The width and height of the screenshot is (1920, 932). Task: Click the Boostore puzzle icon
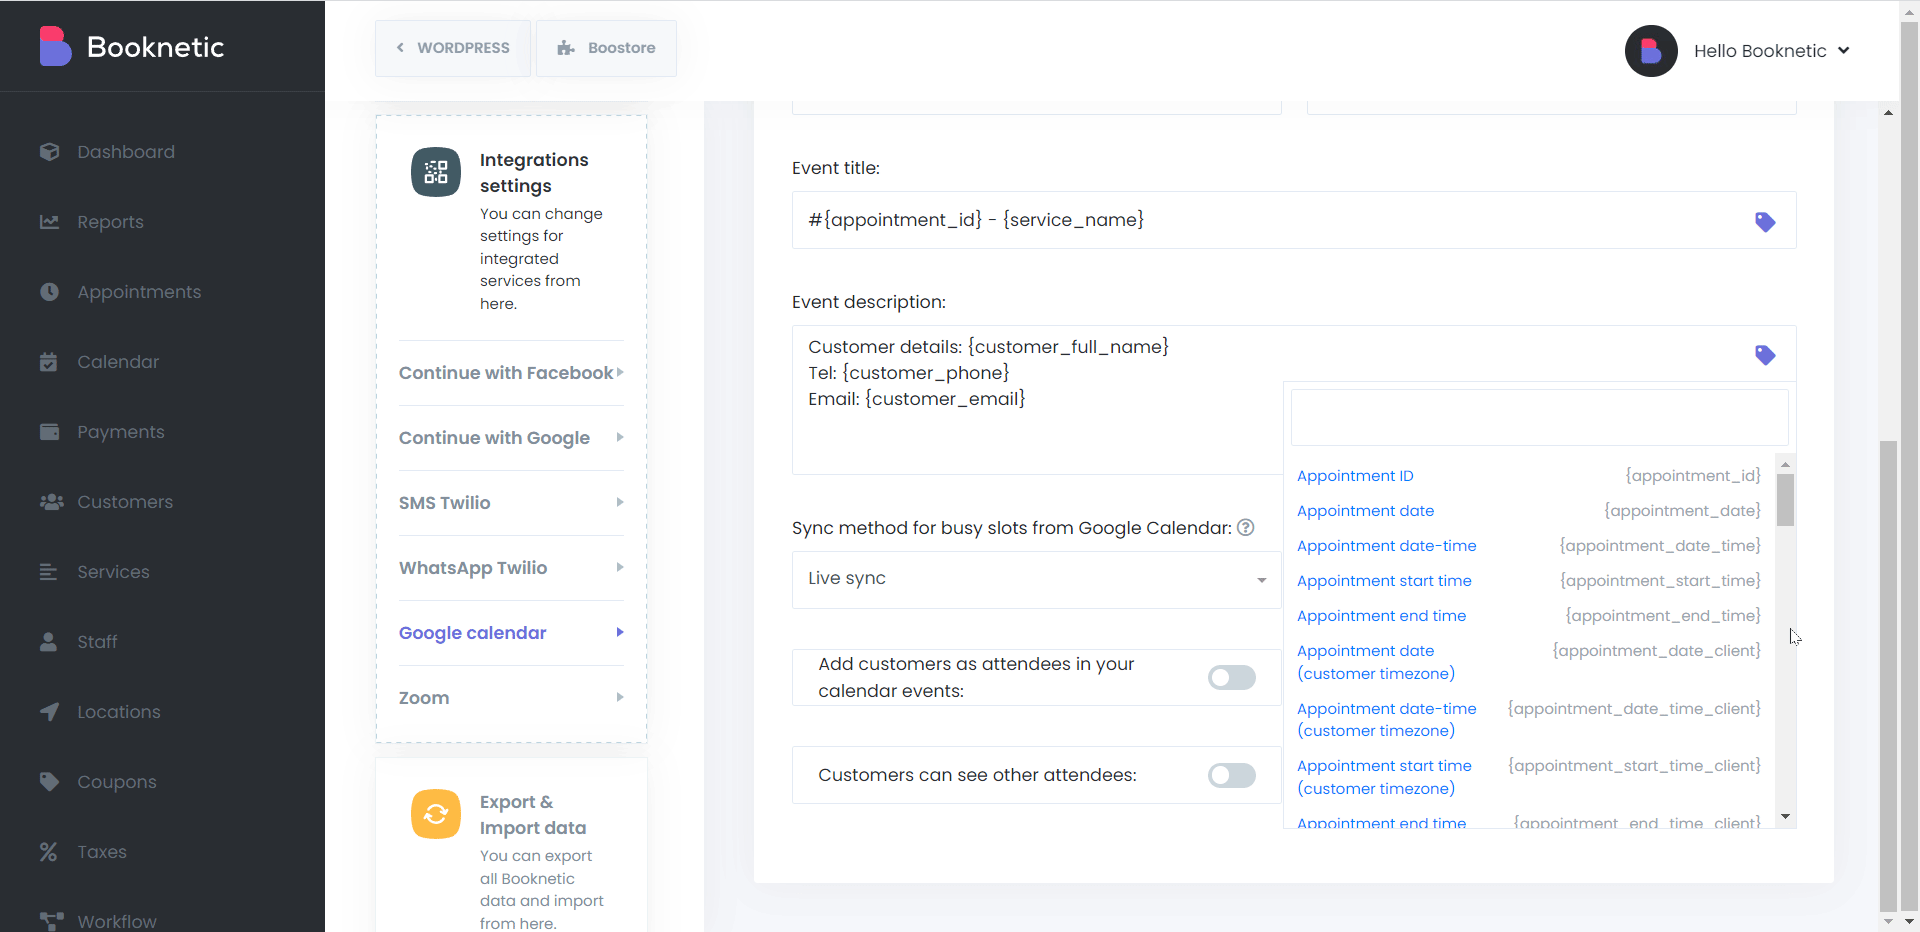[x=566, y=48]
